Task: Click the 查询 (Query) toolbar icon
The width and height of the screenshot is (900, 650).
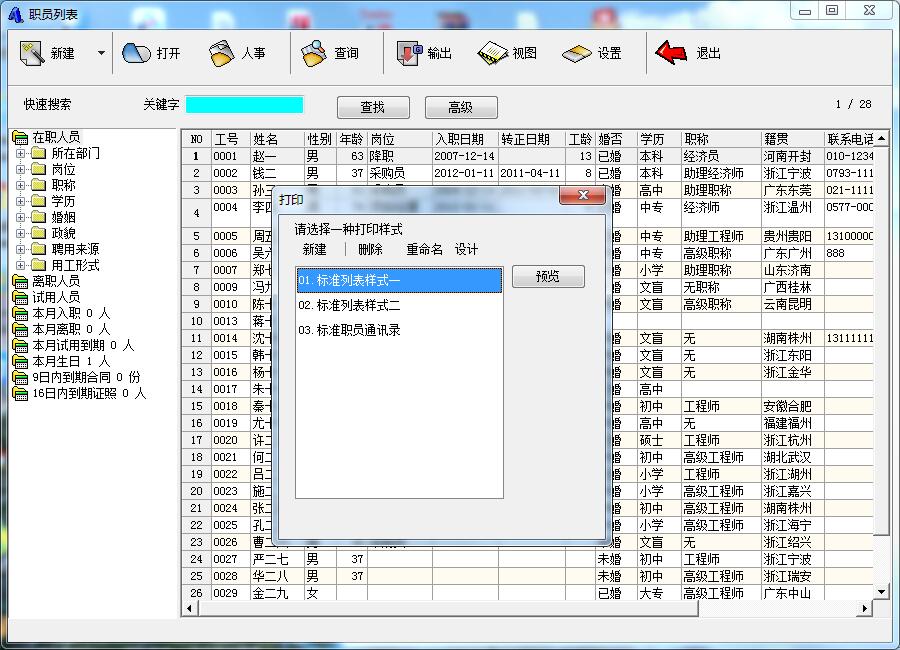Action: coord(314,53)
